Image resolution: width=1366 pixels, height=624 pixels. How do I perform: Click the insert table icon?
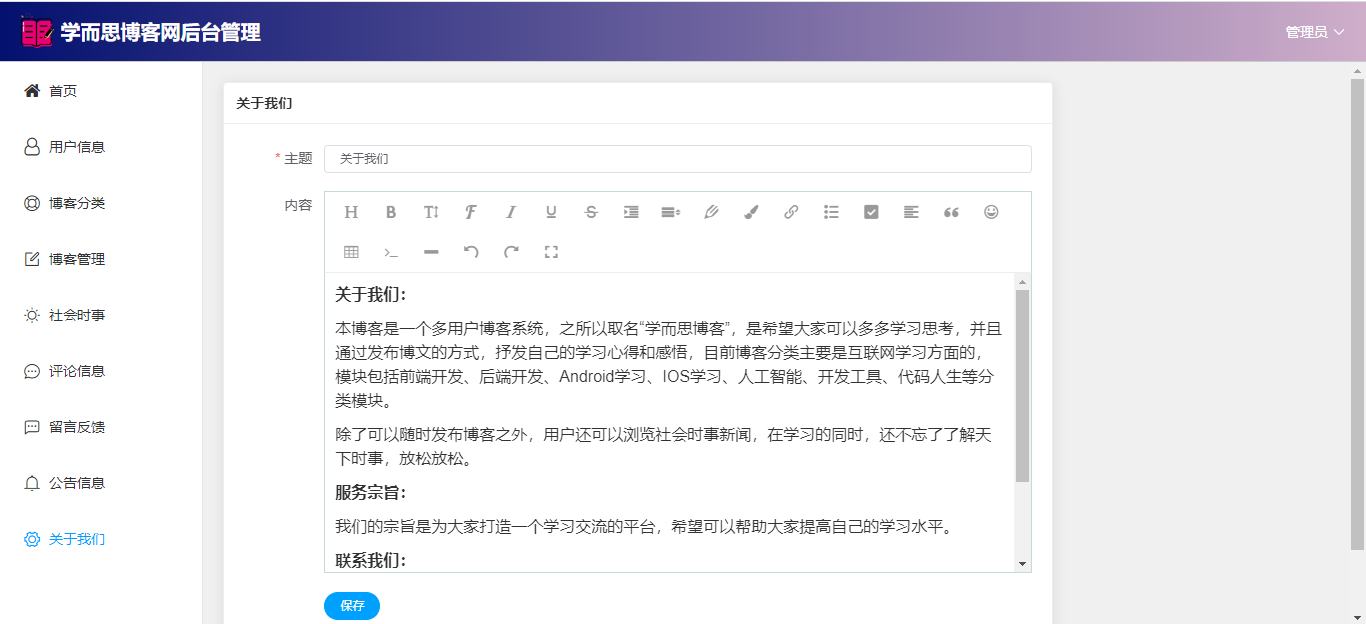click(x=351, y=252)
